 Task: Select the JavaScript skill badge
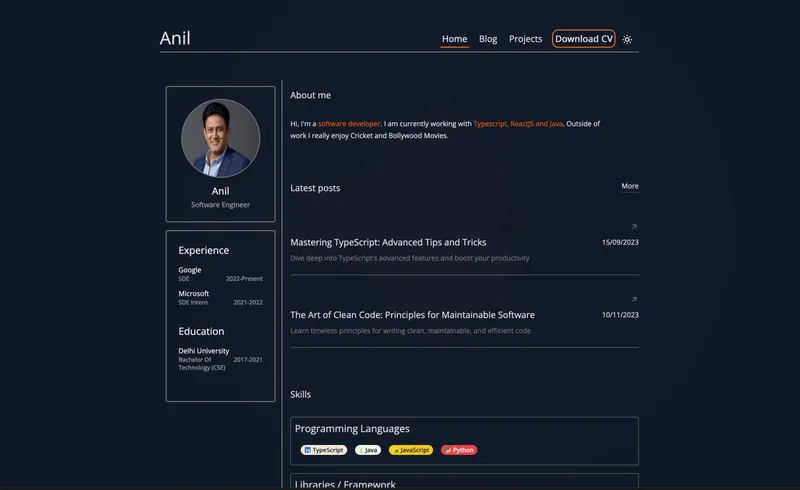411,450
